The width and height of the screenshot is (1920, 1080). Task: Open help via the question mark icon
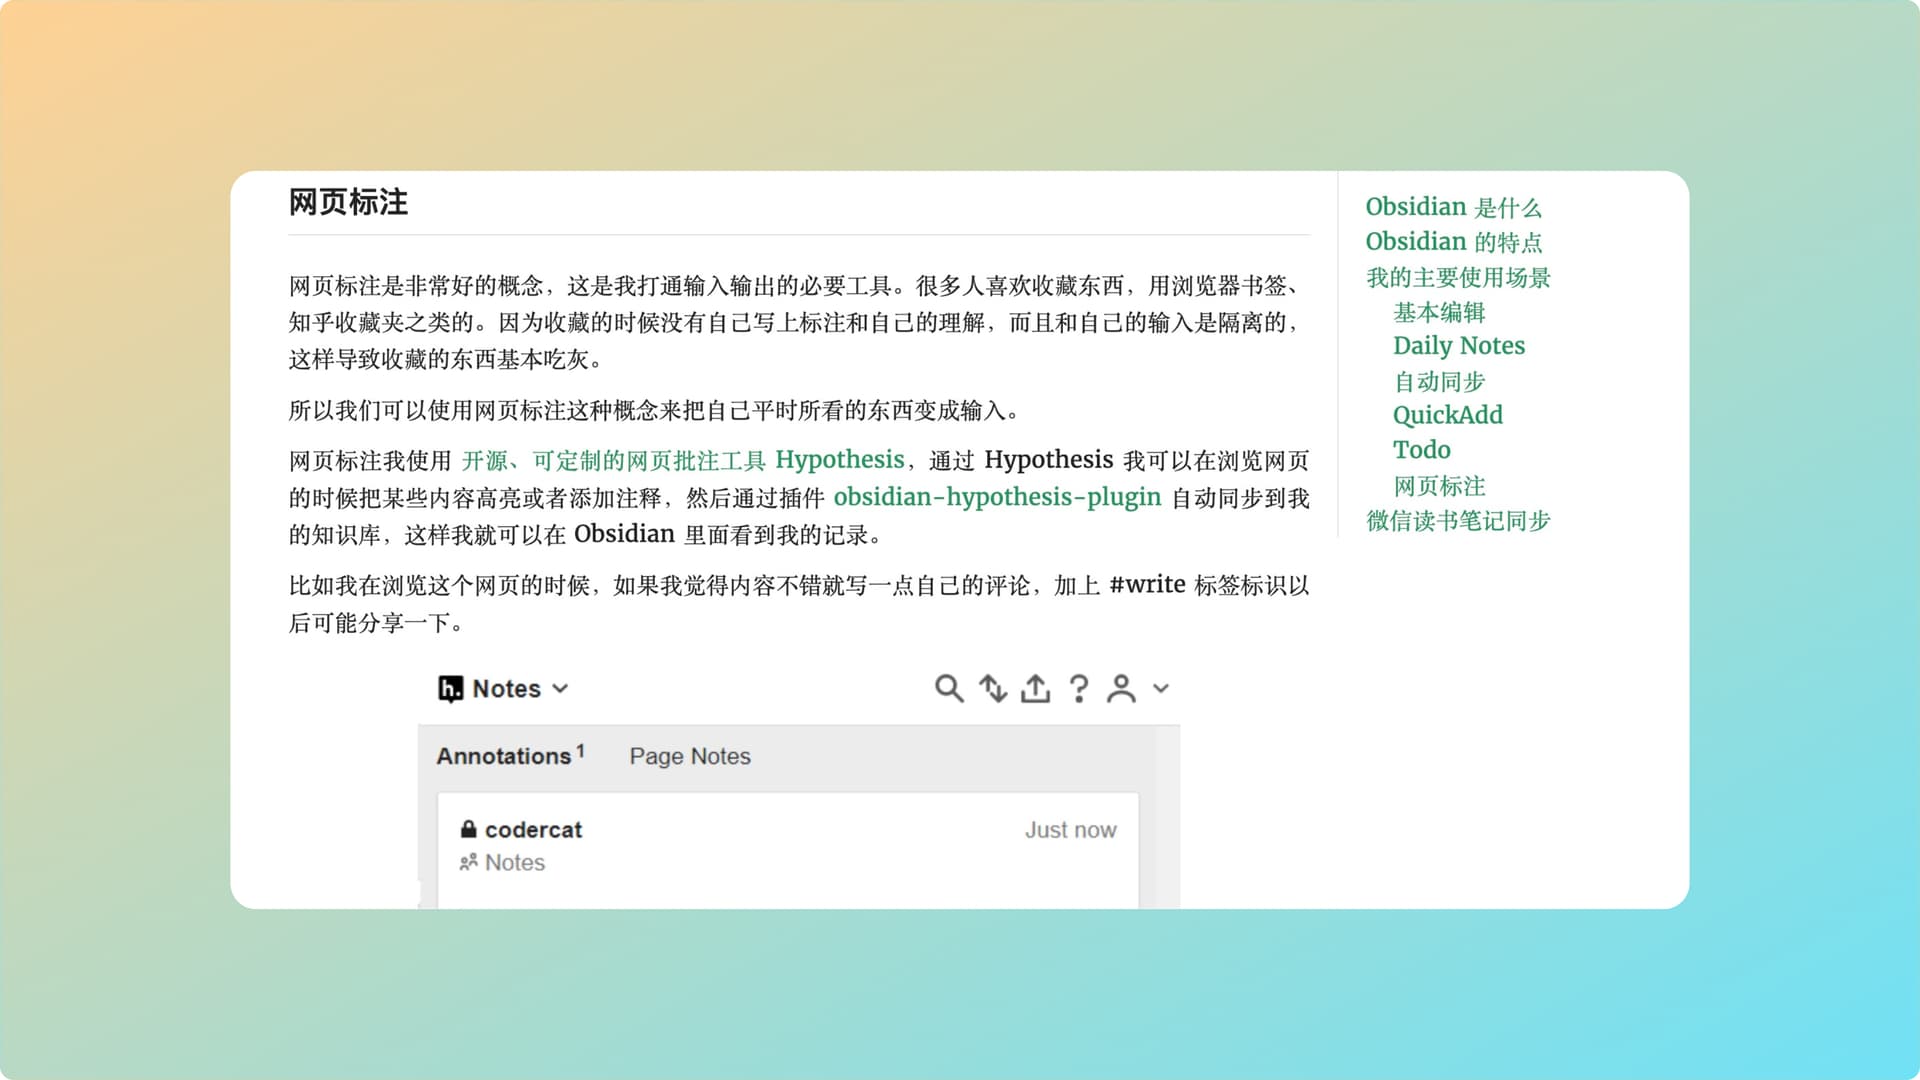[x=1079, y=689]
